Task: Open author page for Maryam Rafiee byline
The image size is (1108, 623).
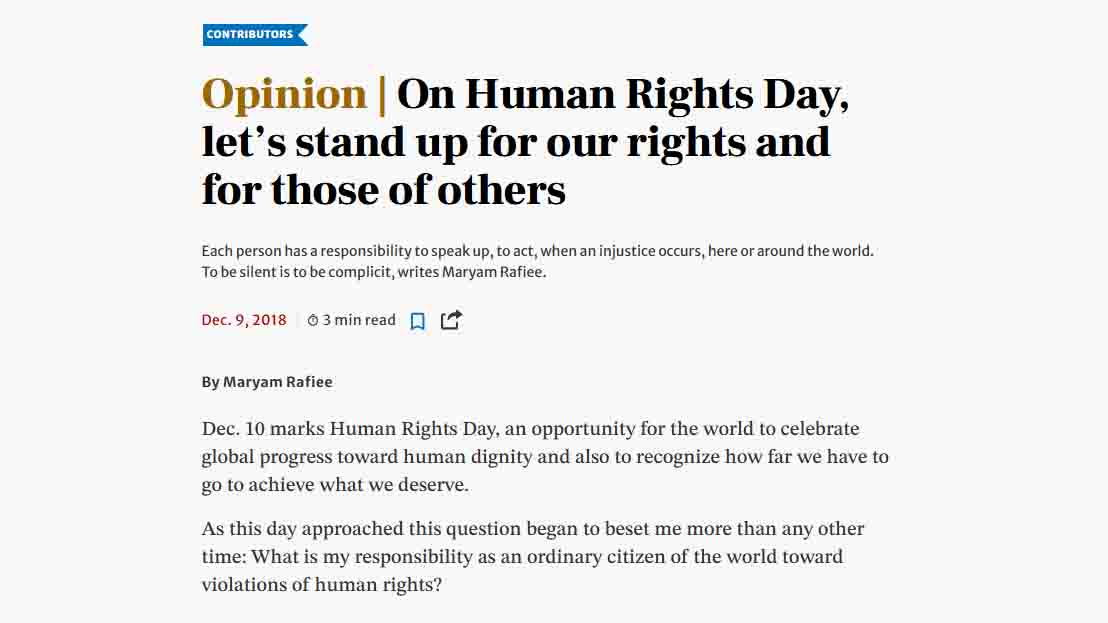Action: tap(278, 382)
